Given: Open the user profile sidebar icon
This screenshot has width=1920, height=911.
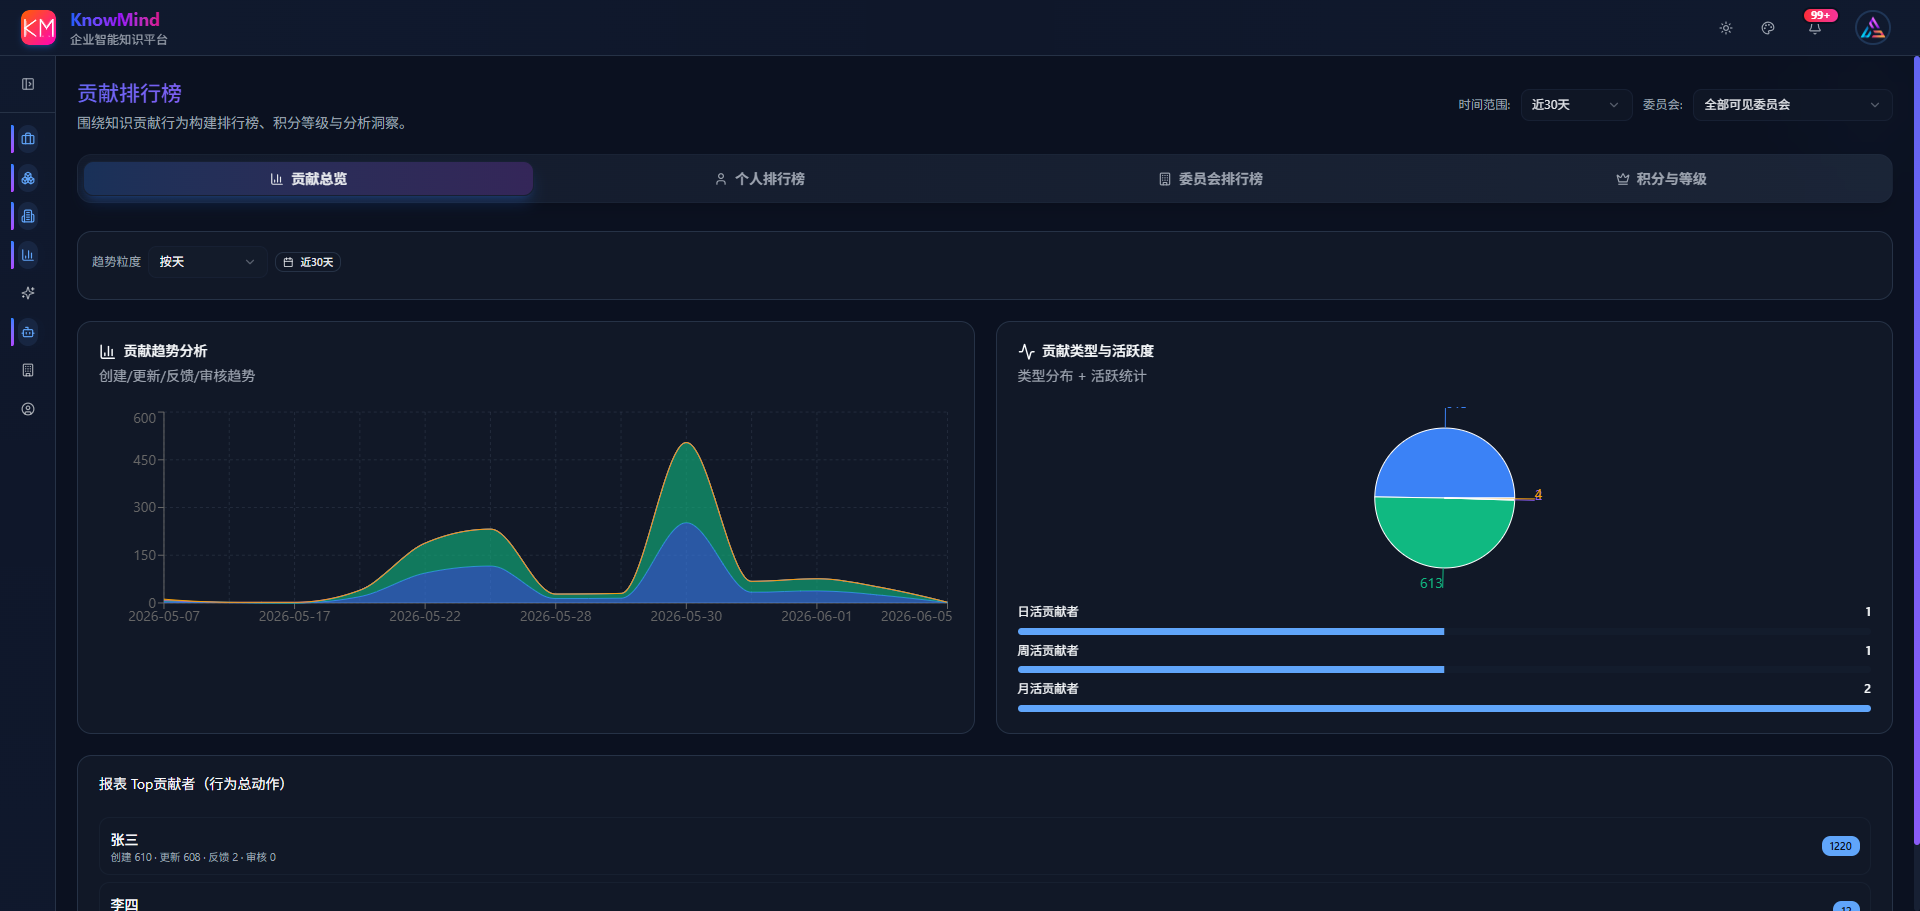Looking at the screenshot, I should 28,409.
